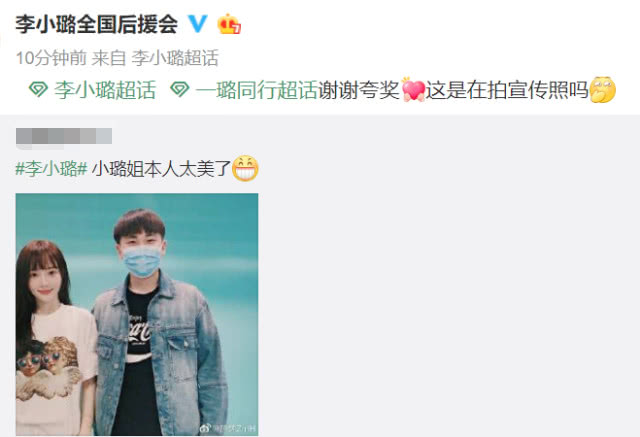
Task: Open the gray reposted card's empty area
Action: (x=449, y=286)
